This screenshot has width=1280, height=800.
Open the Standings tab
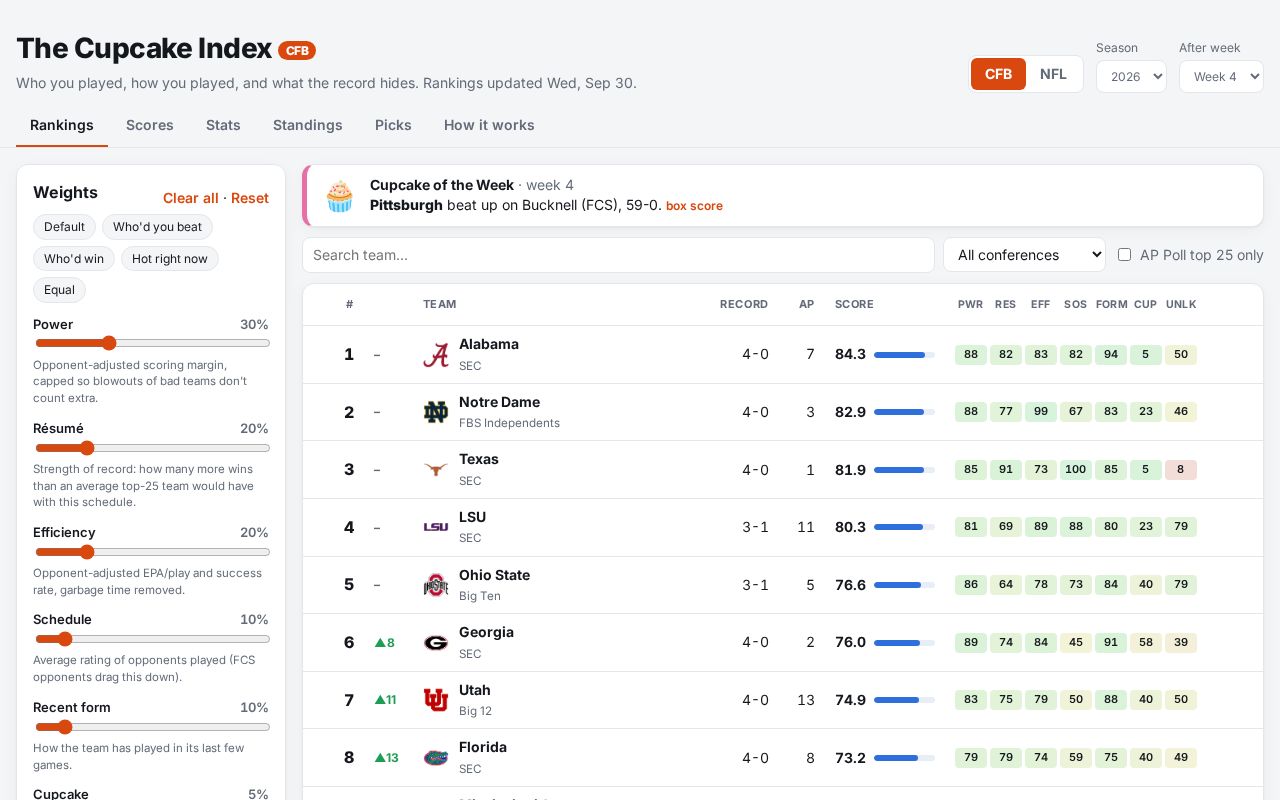(308, 125)
